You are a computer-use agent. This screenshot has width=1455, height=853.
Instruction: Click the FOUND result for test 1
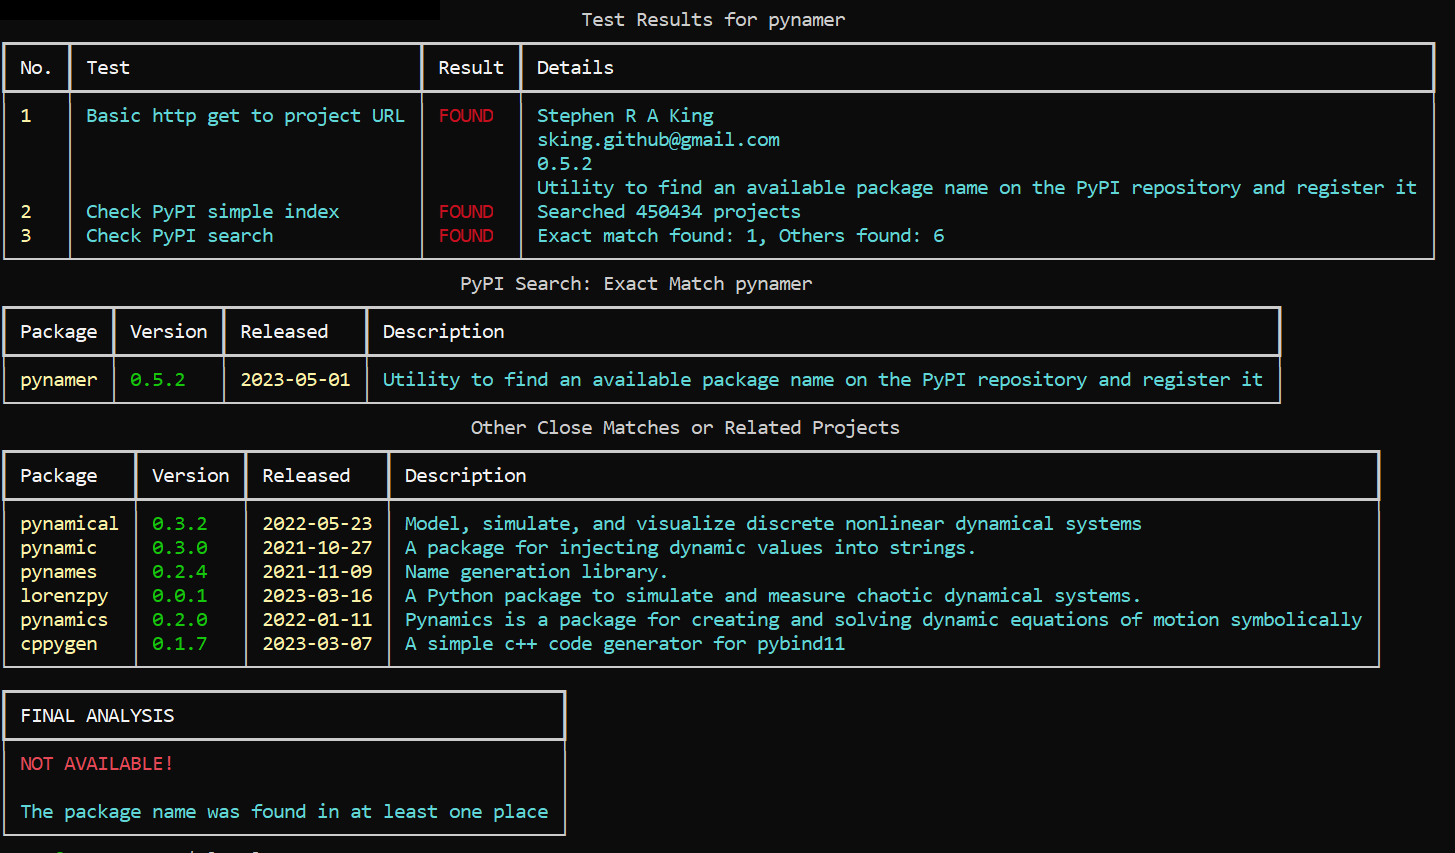466,116
